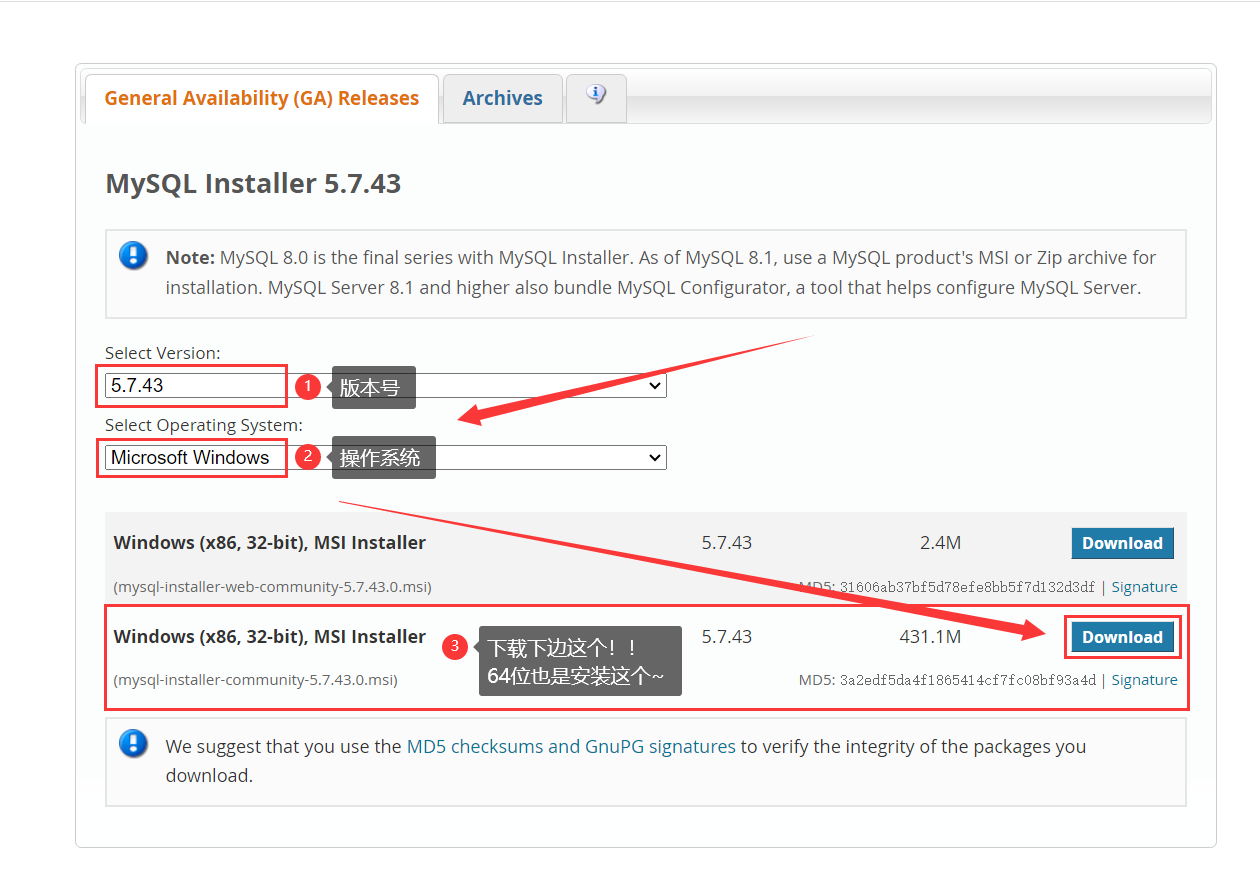The width and height of the screenshot is (1260, 886).
Task: Open the Select Operating System dropdown
Action: click(386, 458)
